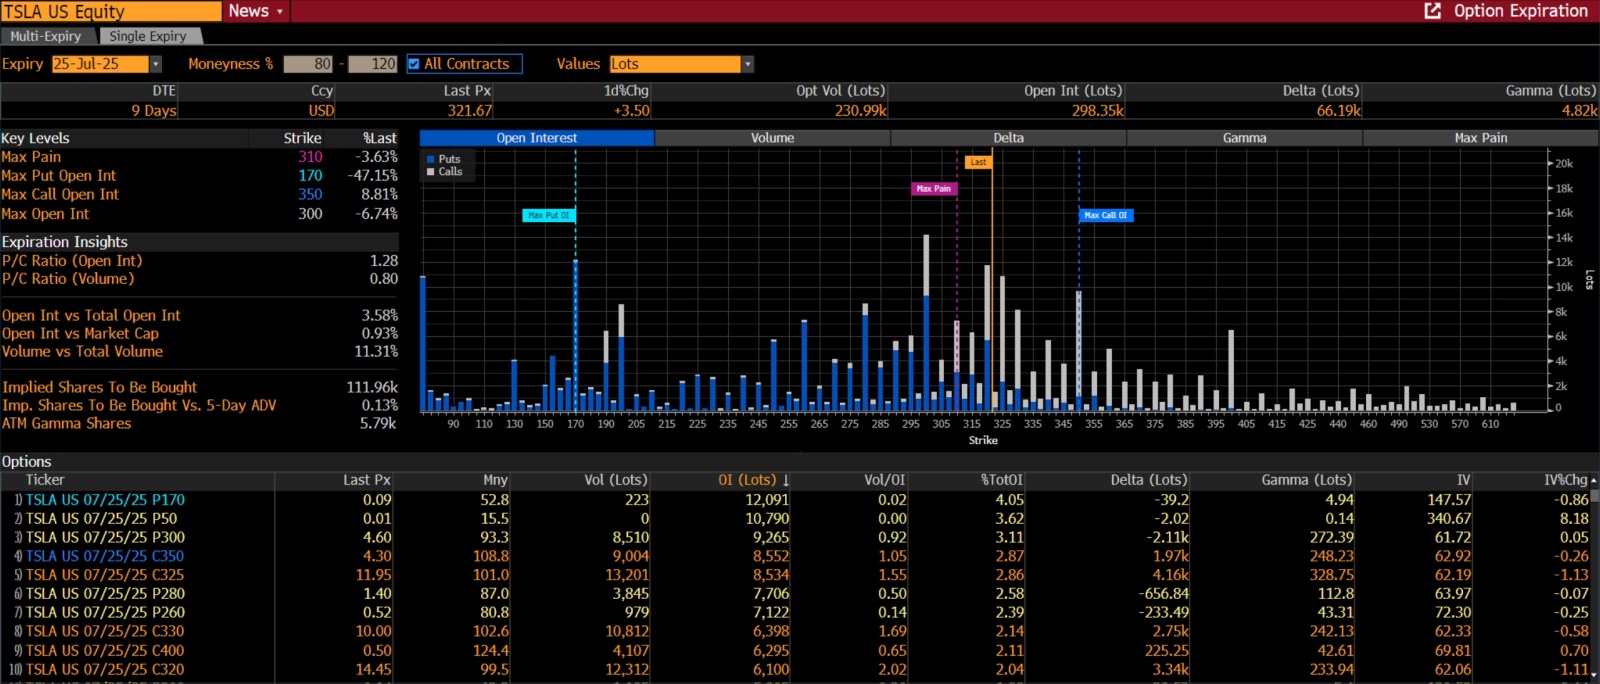Select the Gamma chart tab

click(x=1244, y=138)
